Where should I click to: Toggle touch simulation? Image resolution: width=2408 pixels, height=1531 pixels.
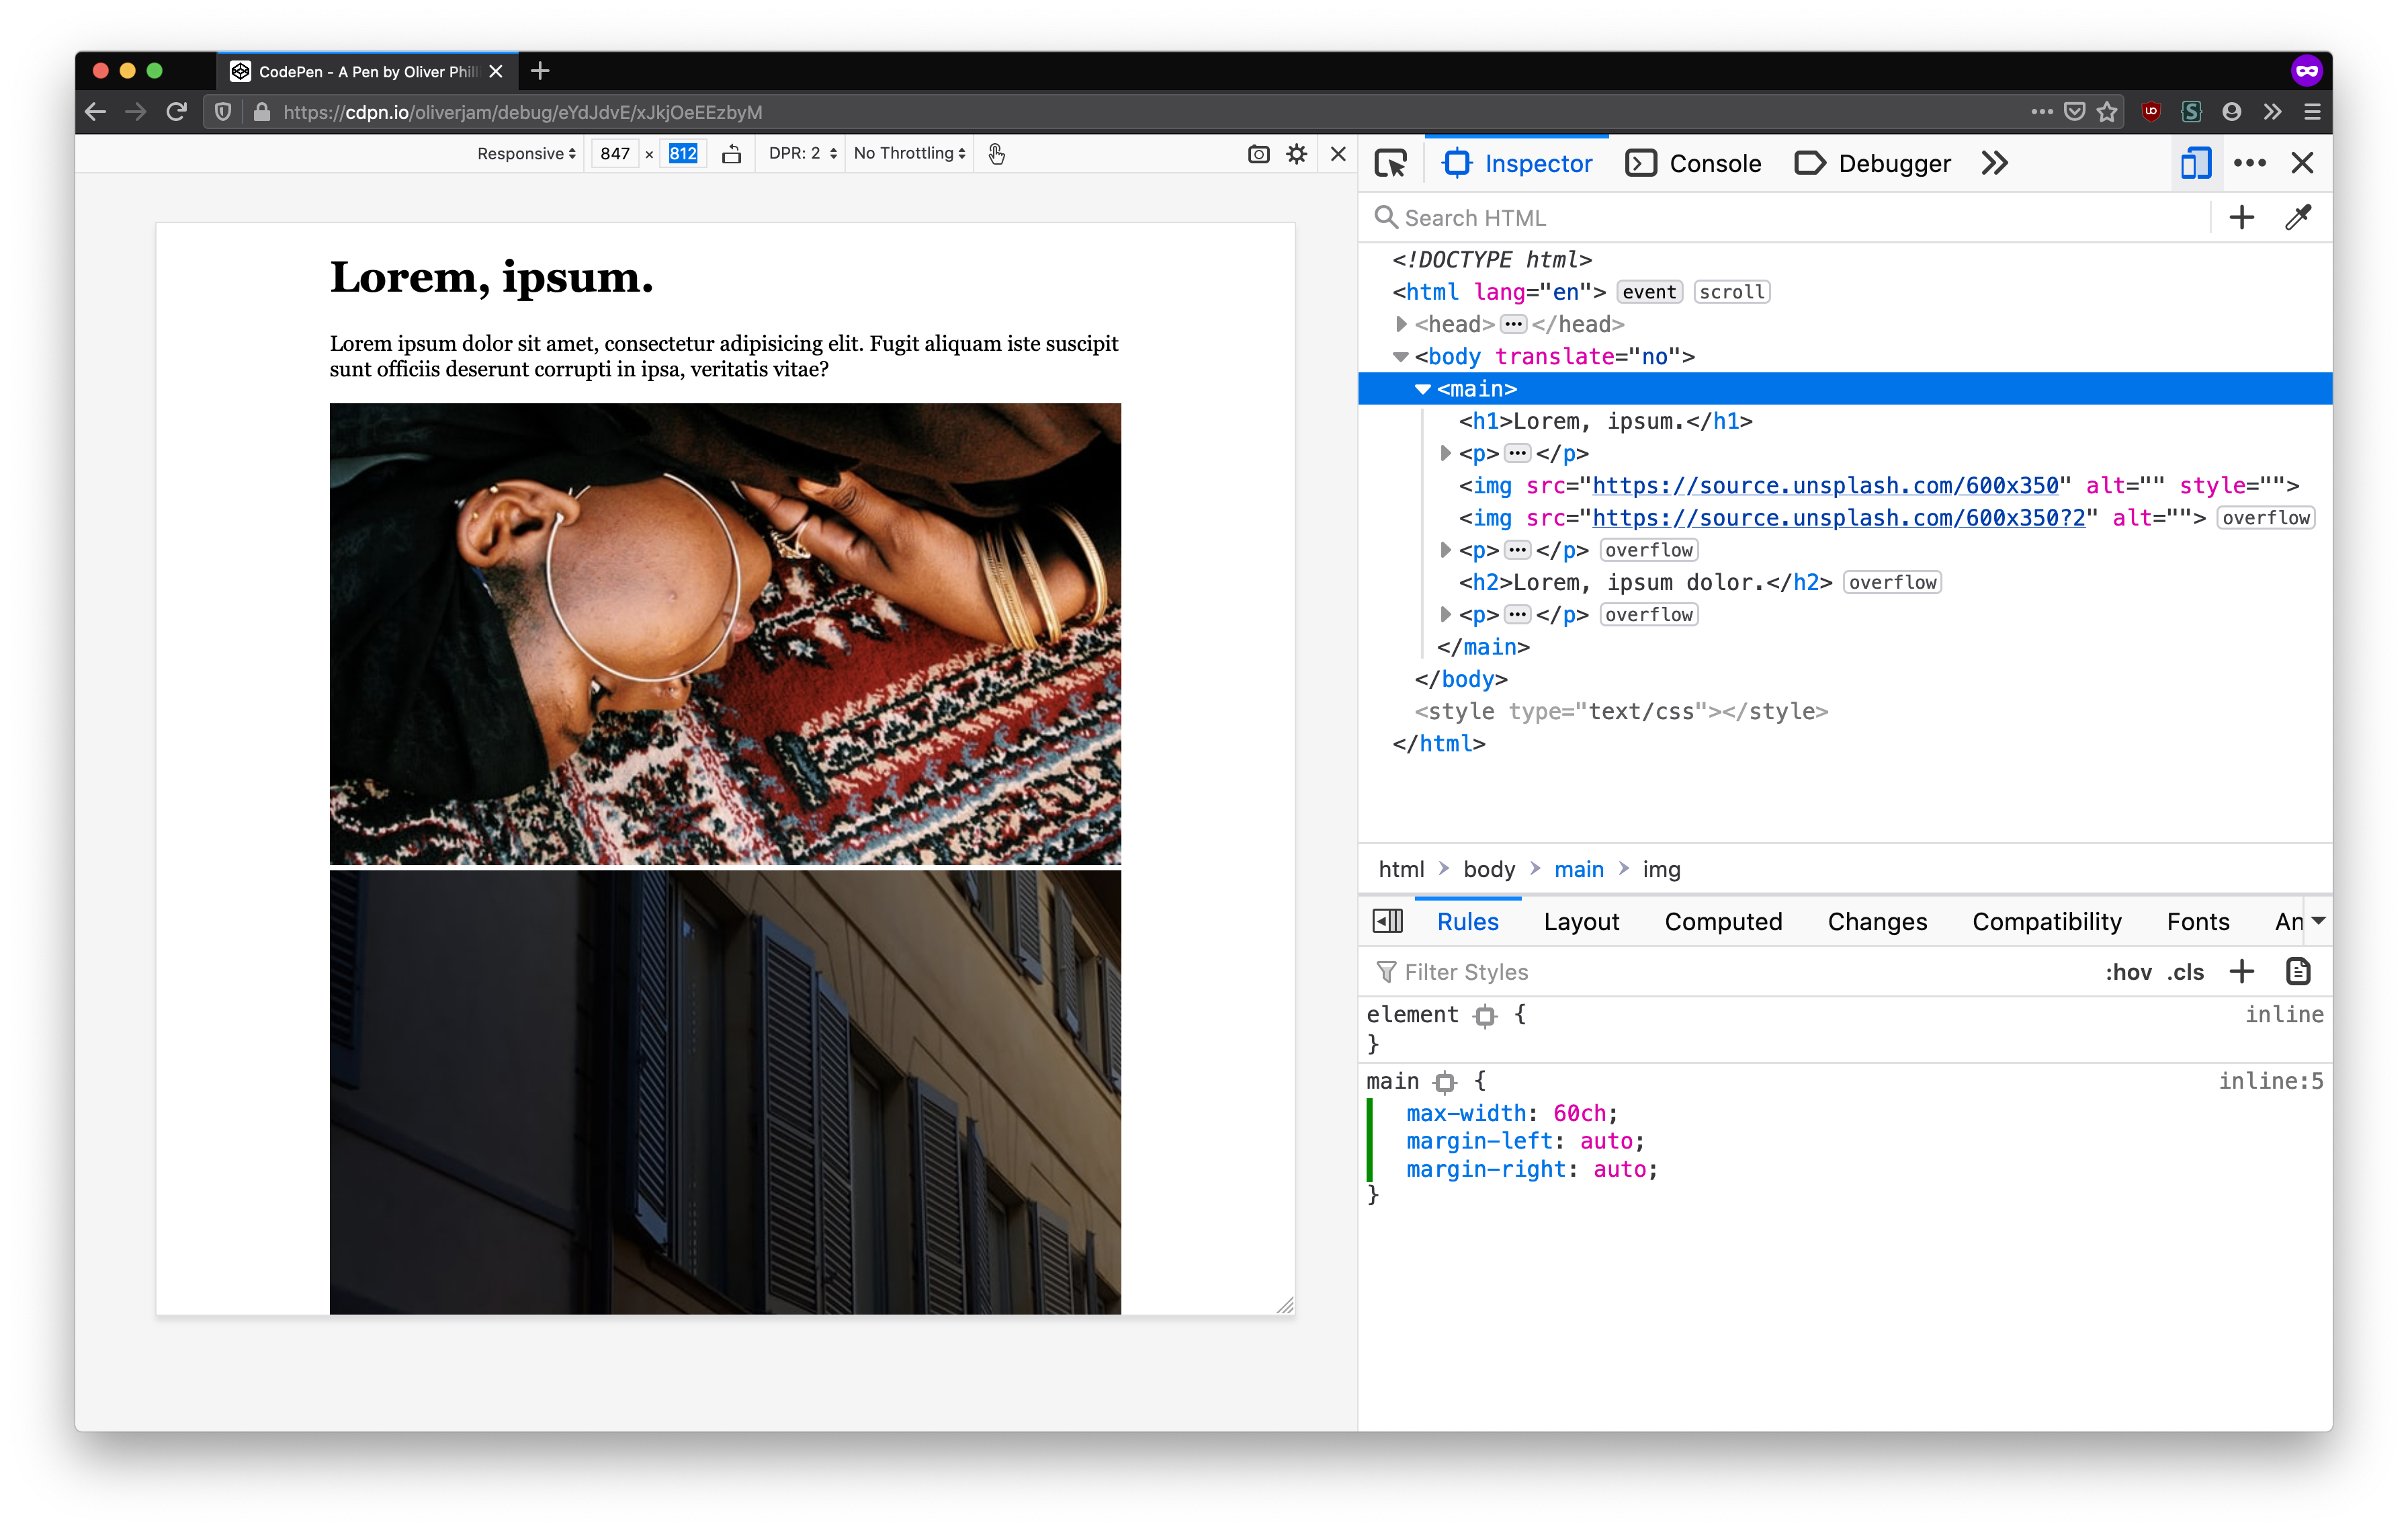[x=996, y=154]
